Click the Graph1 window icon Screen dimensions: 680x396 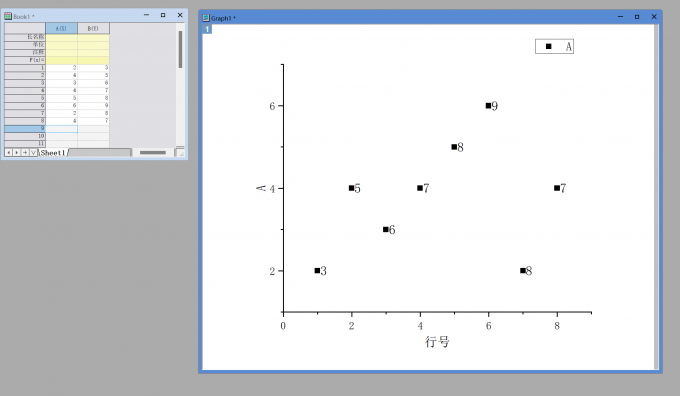[206, 18]
